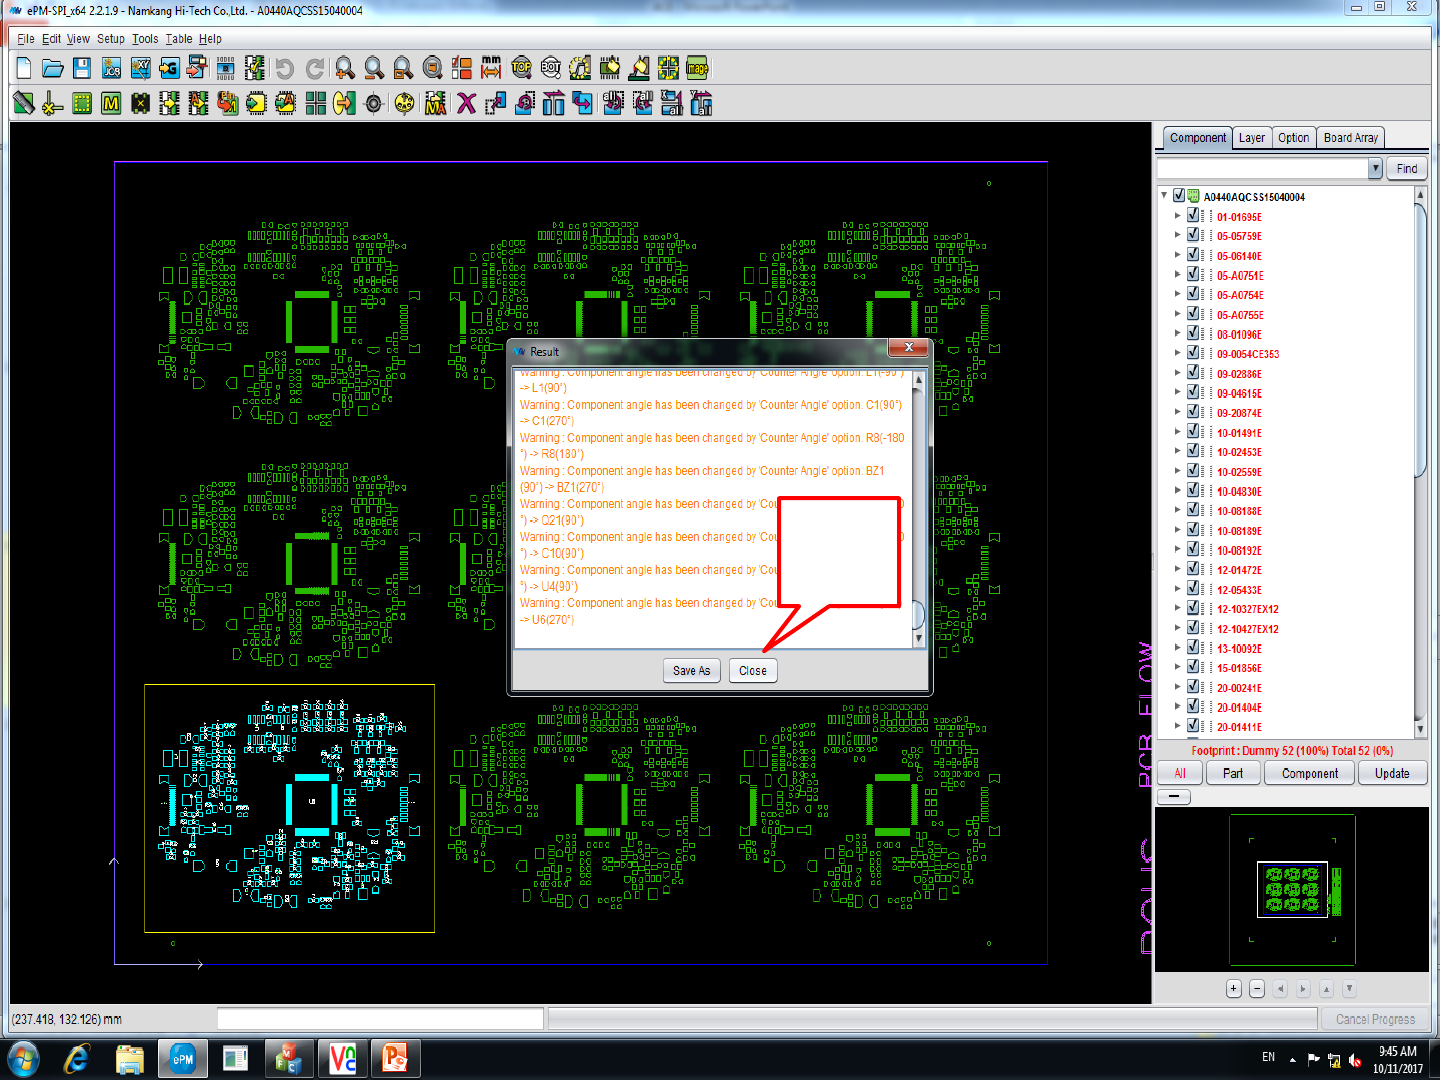Open the File menu
The image size is (1440, 1080).
click(26, 39)
